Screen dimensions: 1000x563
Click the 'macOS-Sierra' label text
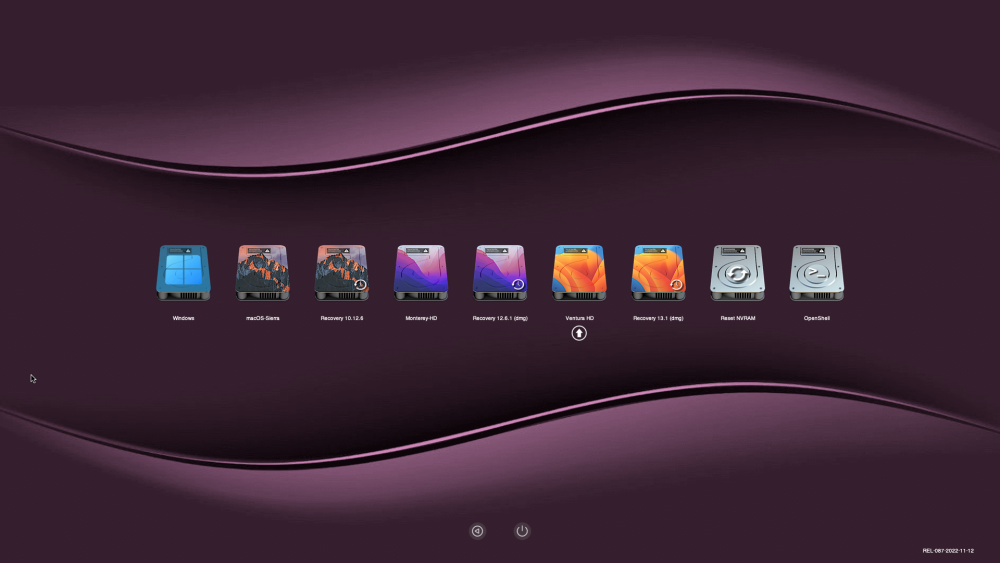[x=263, y=318]
